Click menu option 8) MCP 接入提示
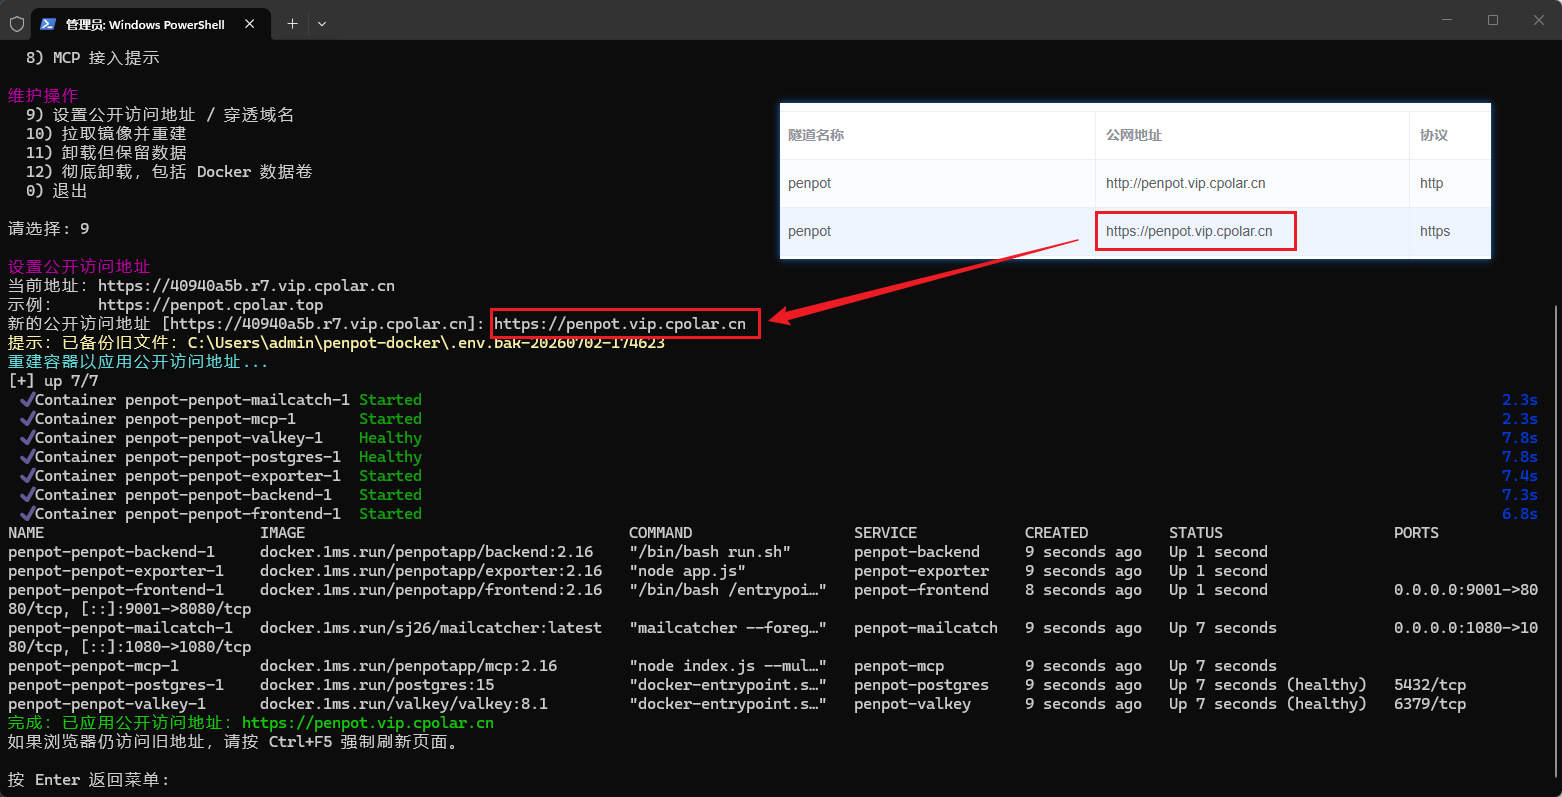 (x=93, y=58)
